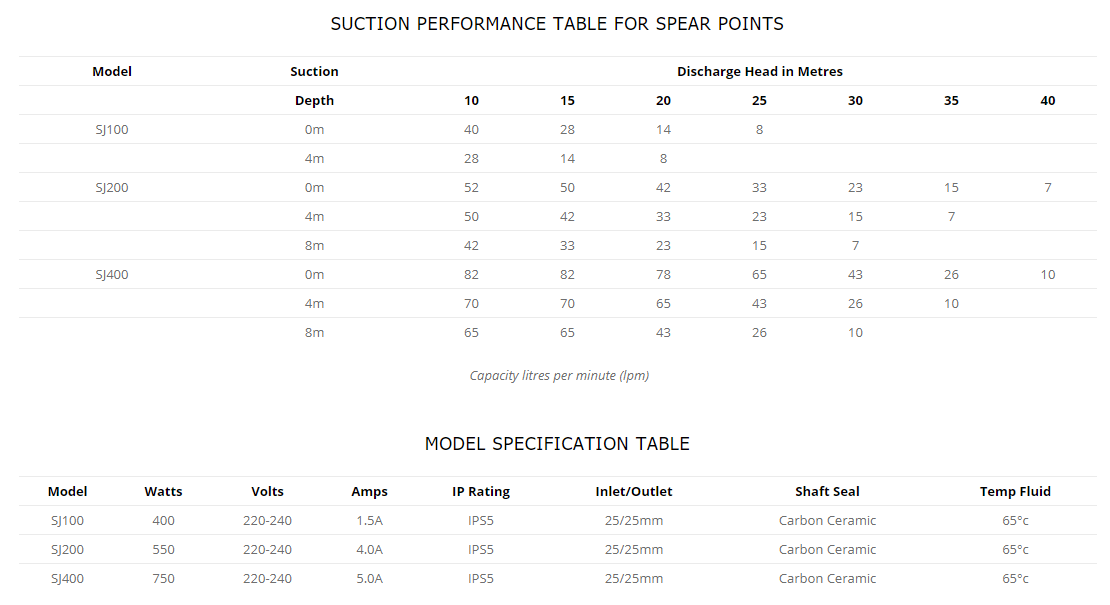Image resolution: width=1110 pixels, height=605 pixels.
Task: Click SJ200 in the specification table
Action: (68, 549)
